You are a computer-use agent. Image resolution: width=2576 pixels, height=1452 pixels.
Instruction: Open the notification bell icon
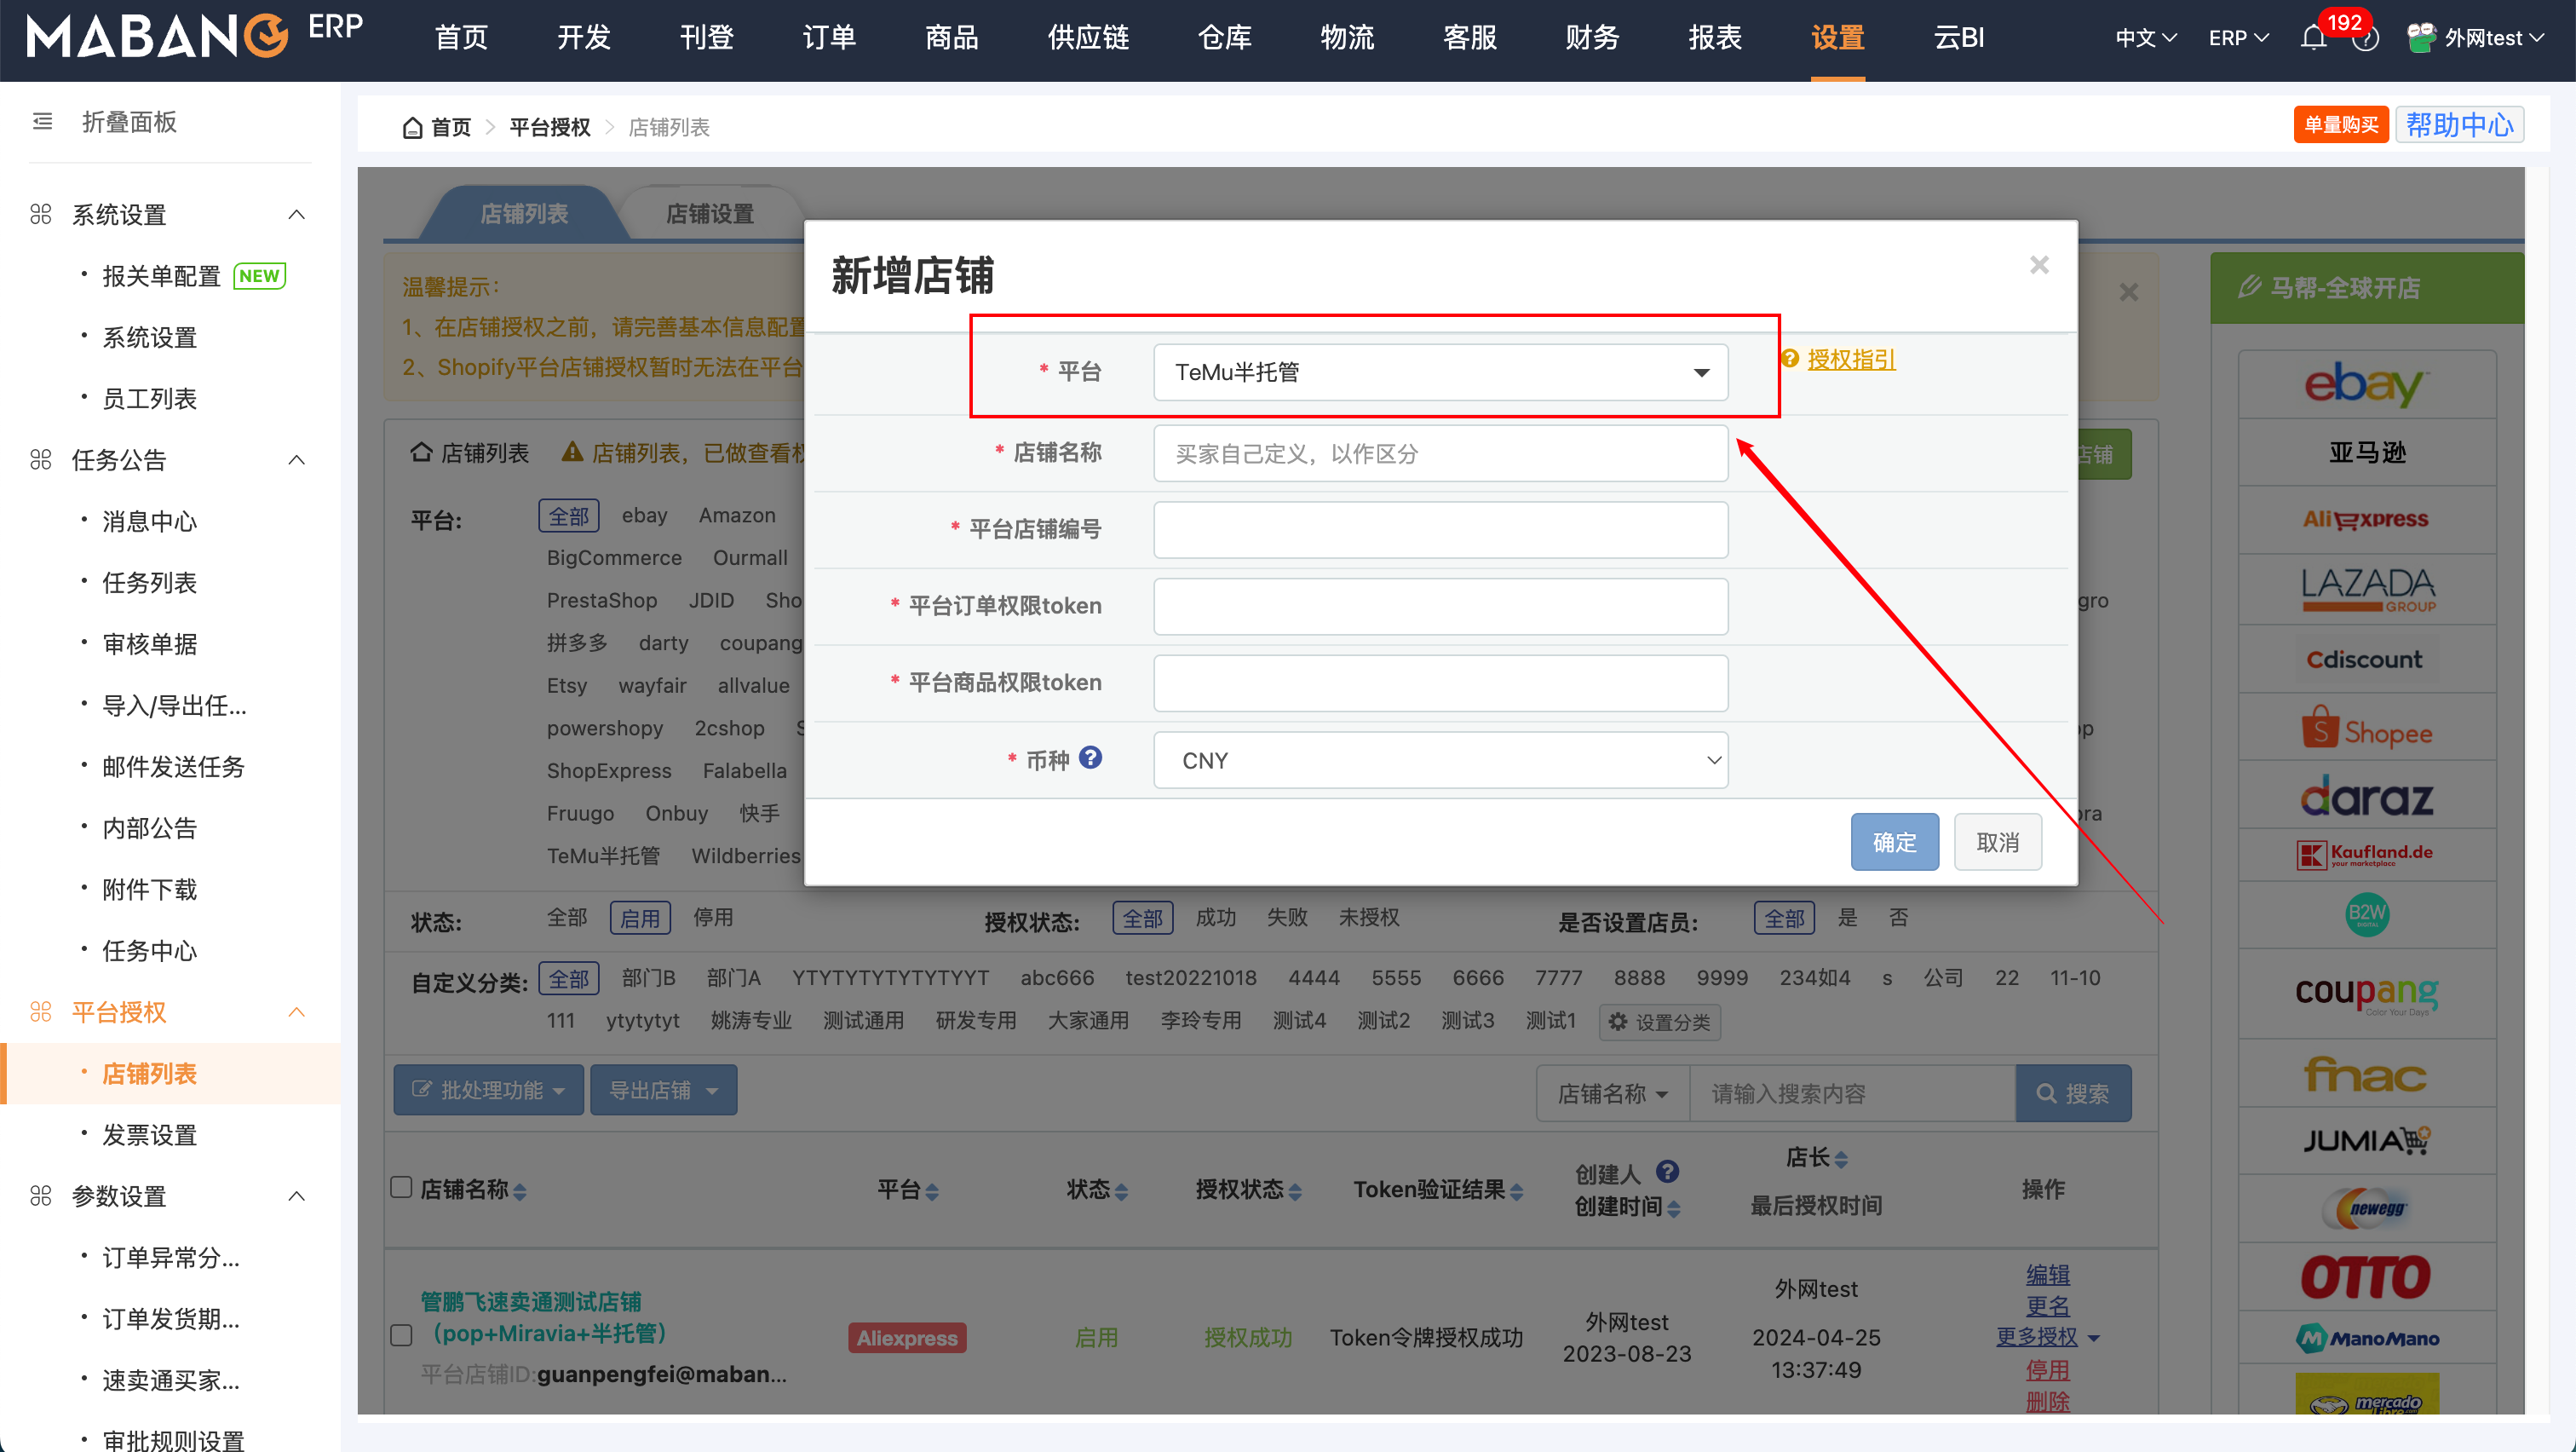[2313, 38]
